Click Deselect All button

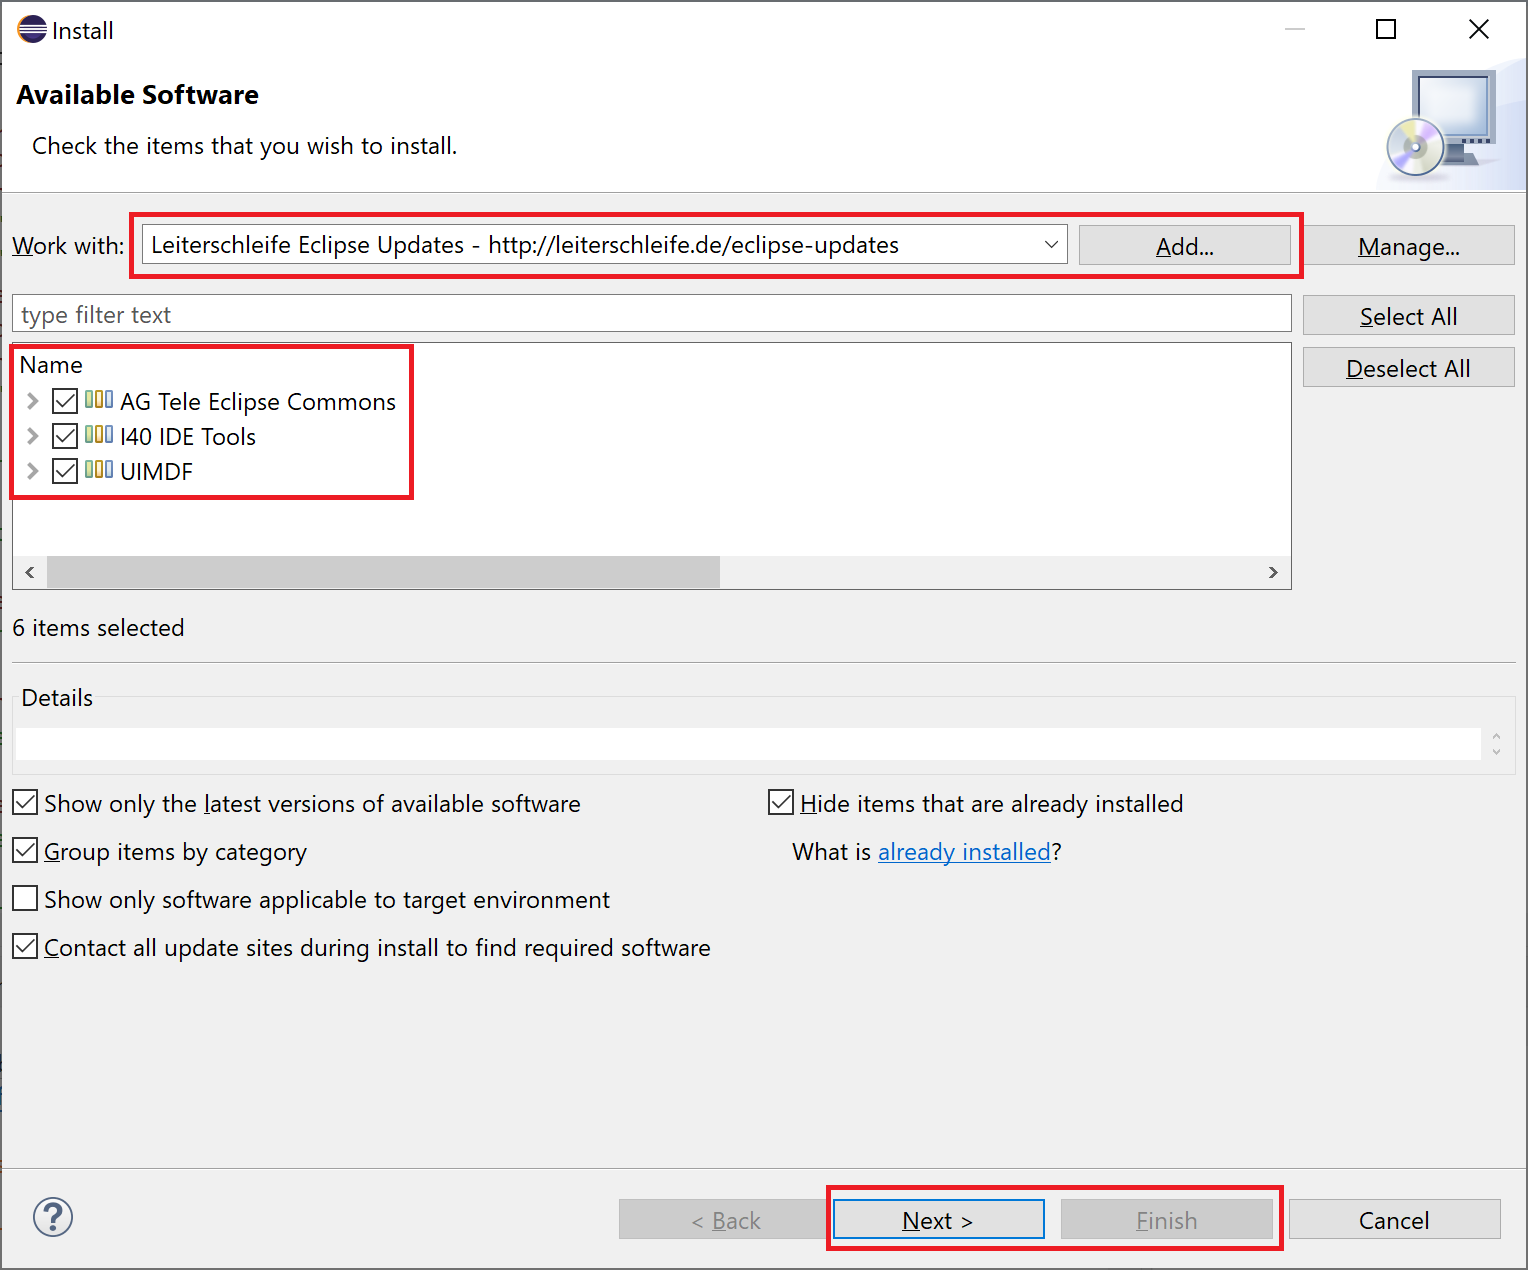[x=1408, y=368]
